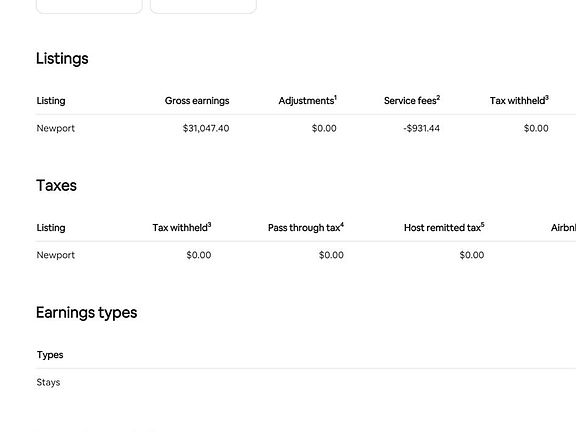The image size is (576, 432).
Task: Click the Earnings types section heading
Action: click(87, 313)
